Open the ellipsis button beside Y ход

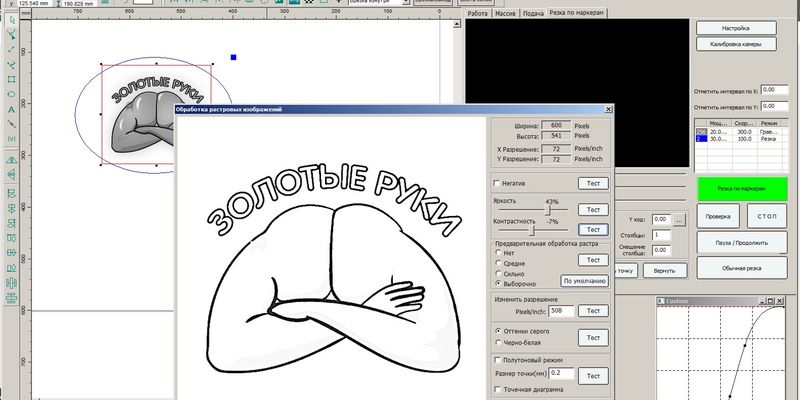tap(678, 219)
